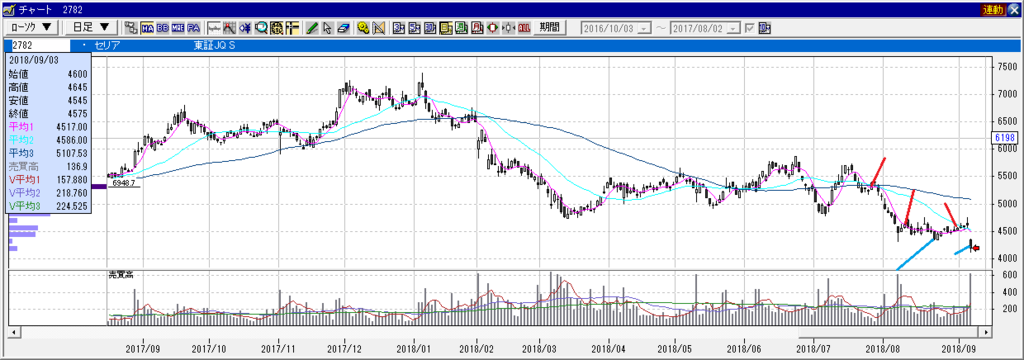The width and height of the screenshot is (1024, 360).
Task: Select the eraser tool
Action: [344, 27]
